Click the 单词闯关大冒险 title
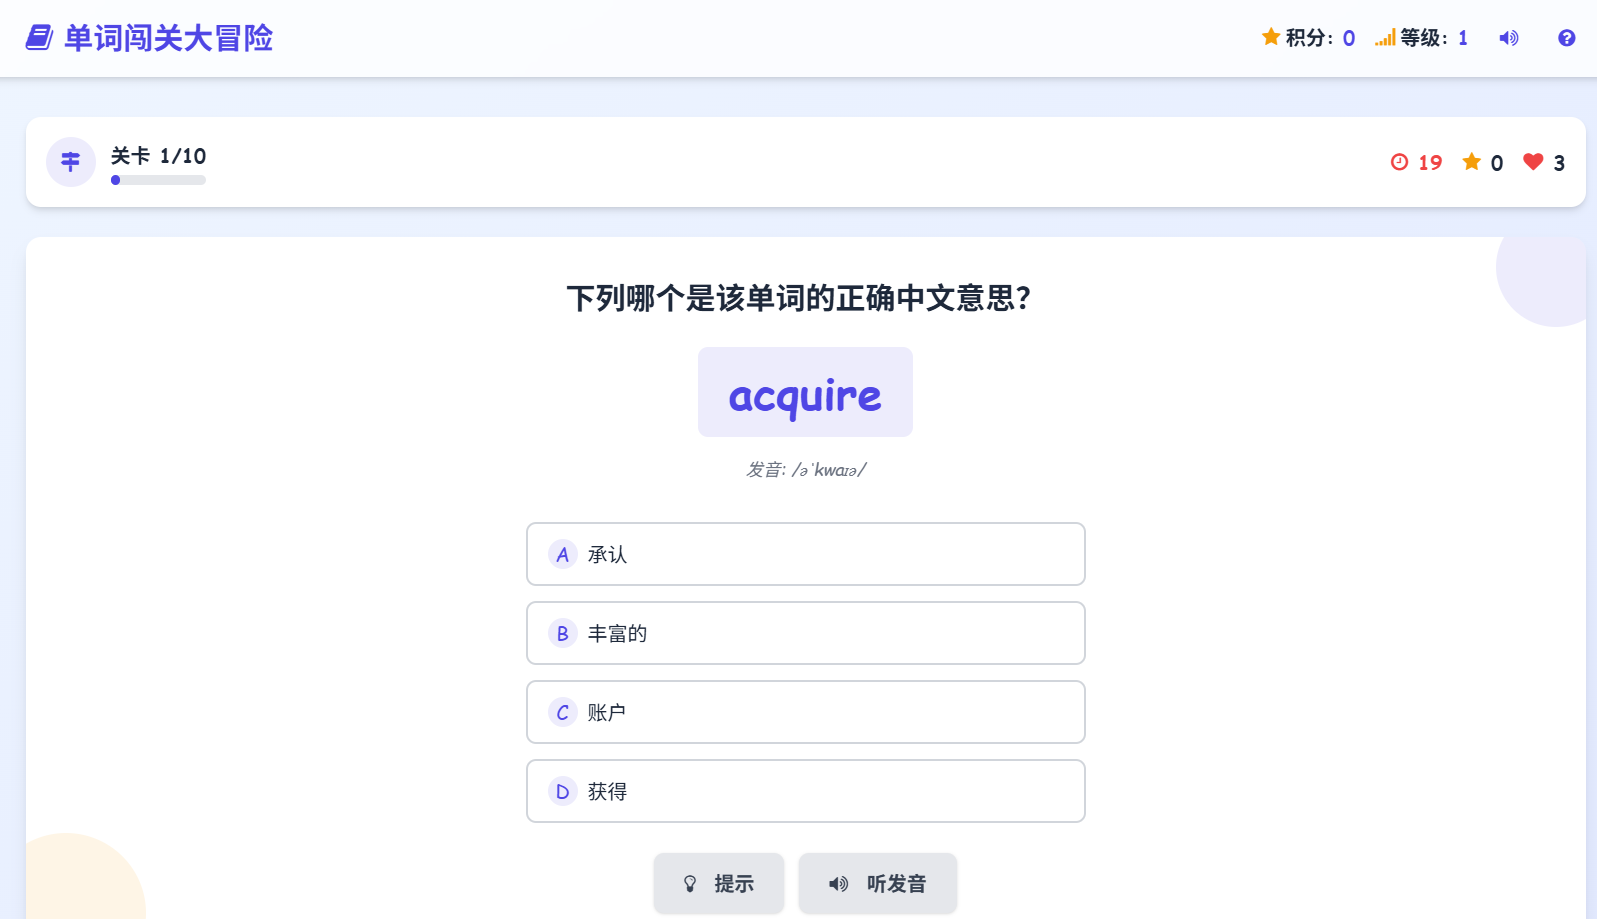The width and height of the screenshot is (1597, 919). tap(169, 38)
